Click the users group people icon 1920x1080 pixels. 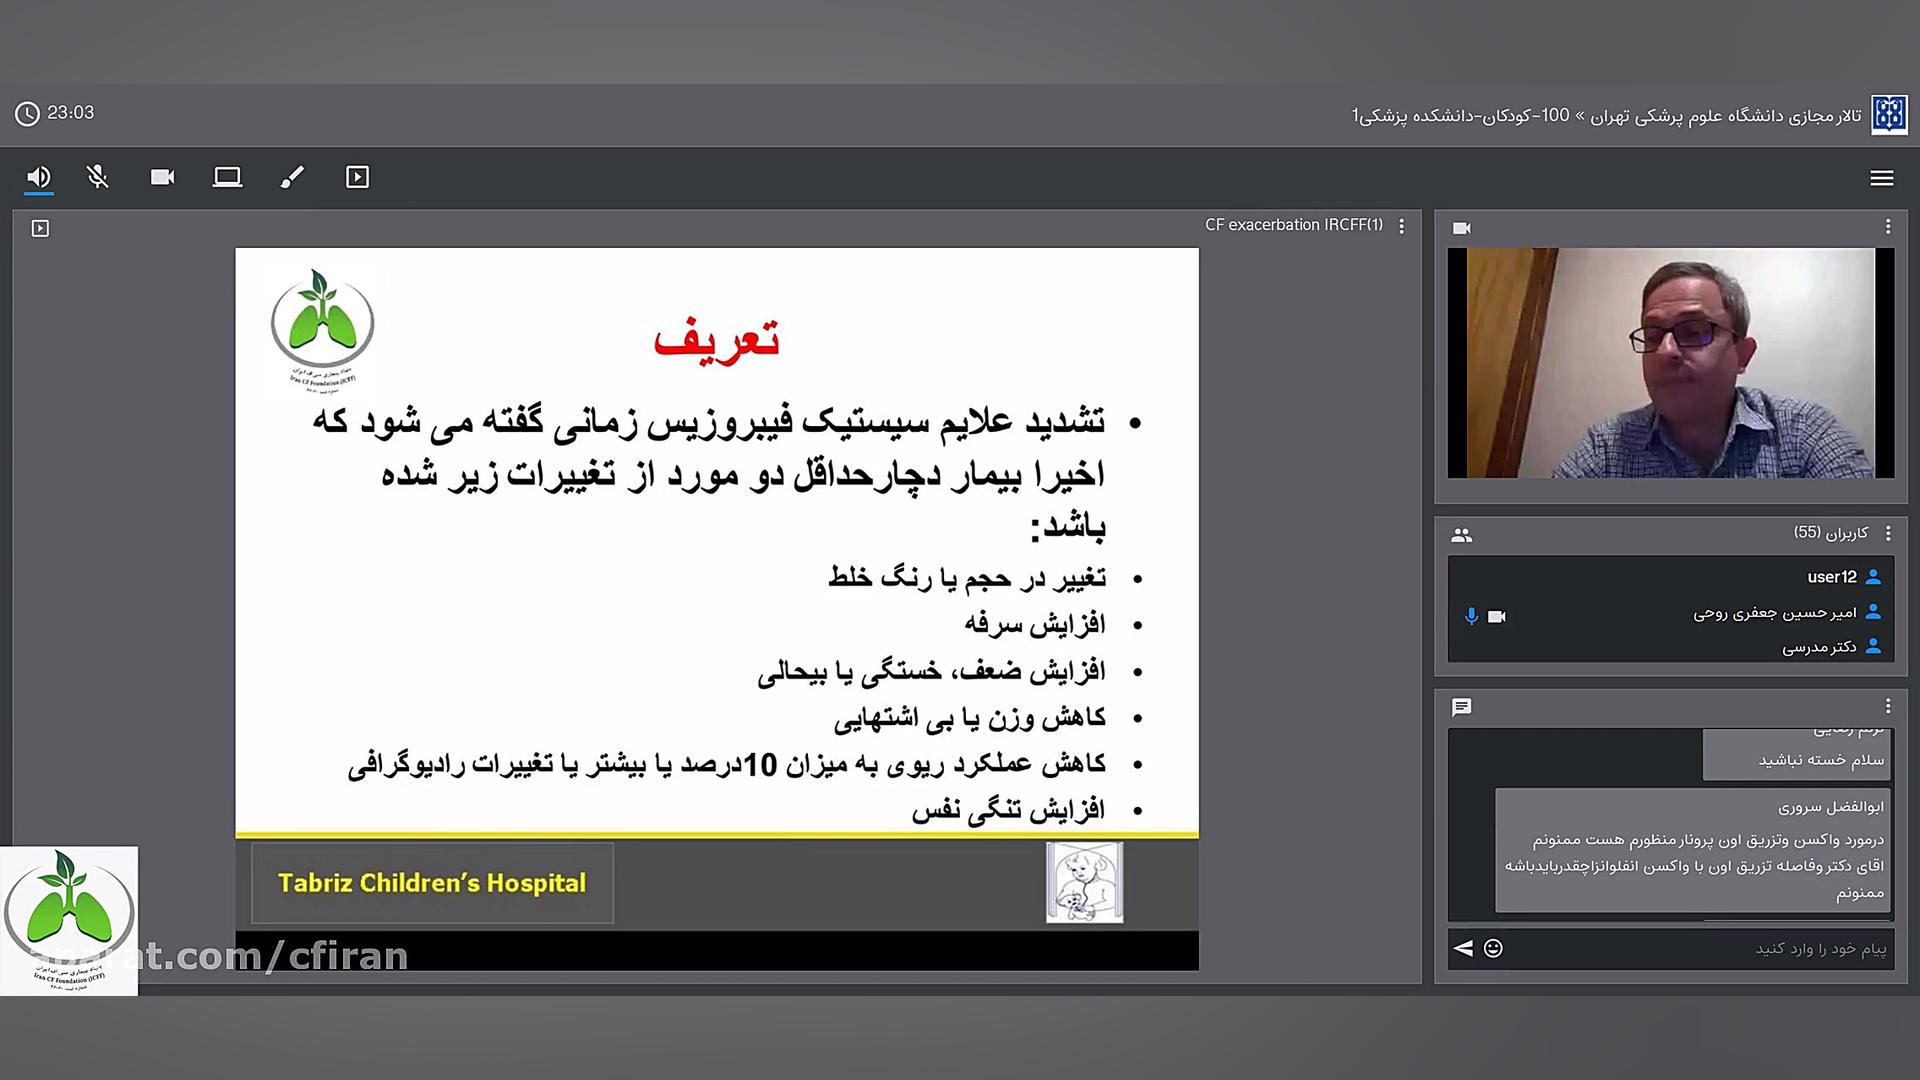tap(1461, 535)
